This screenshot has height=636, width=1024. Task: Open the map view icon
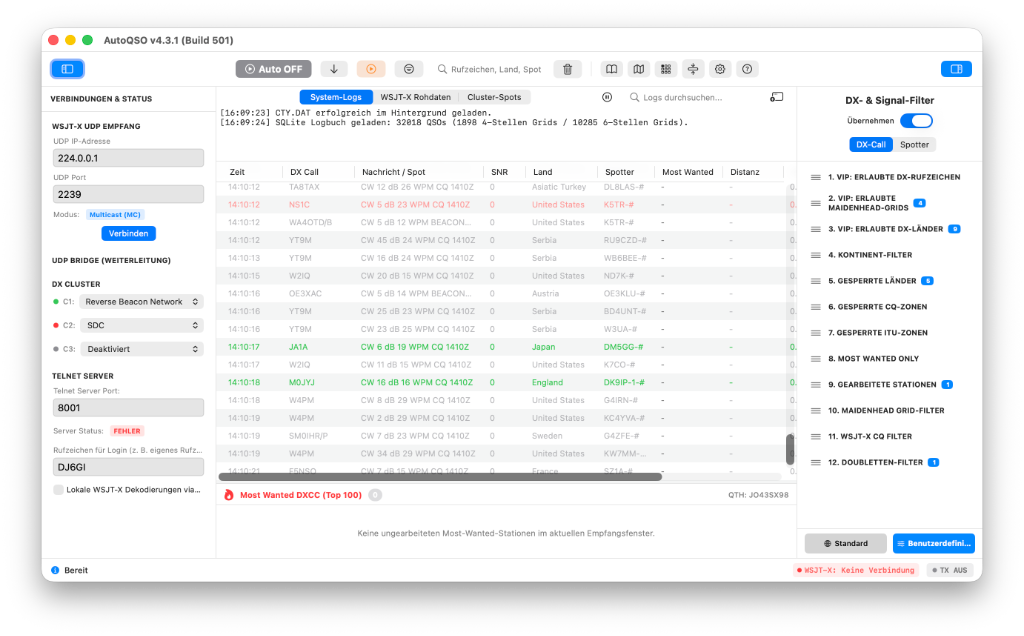pyautogui.click(x=639, y=69)
